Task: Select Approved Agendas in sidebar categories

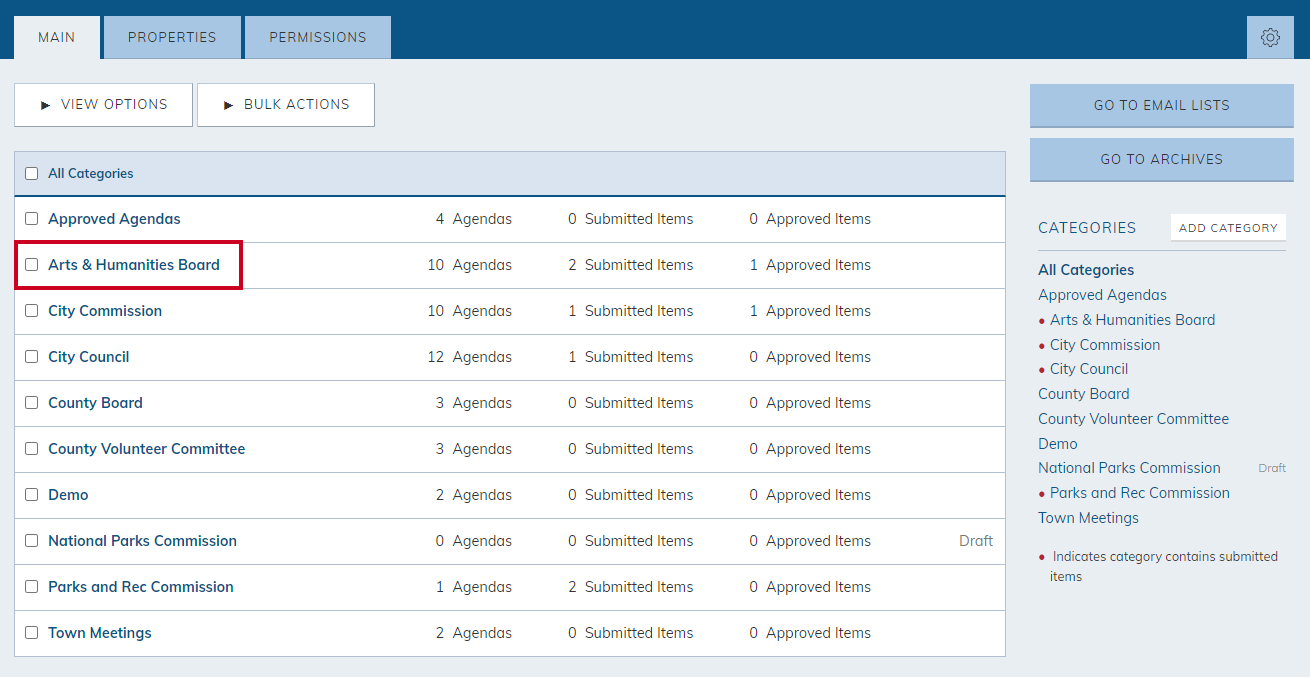Action: pos(1102,295)
